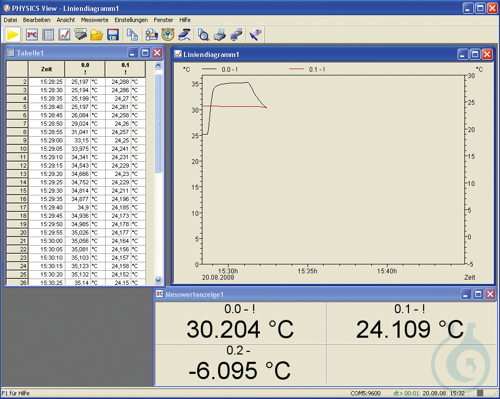Viewport: 500px width, 399px height.
Task: Click the computer connection toolbar icon
Action: [236, 35]
